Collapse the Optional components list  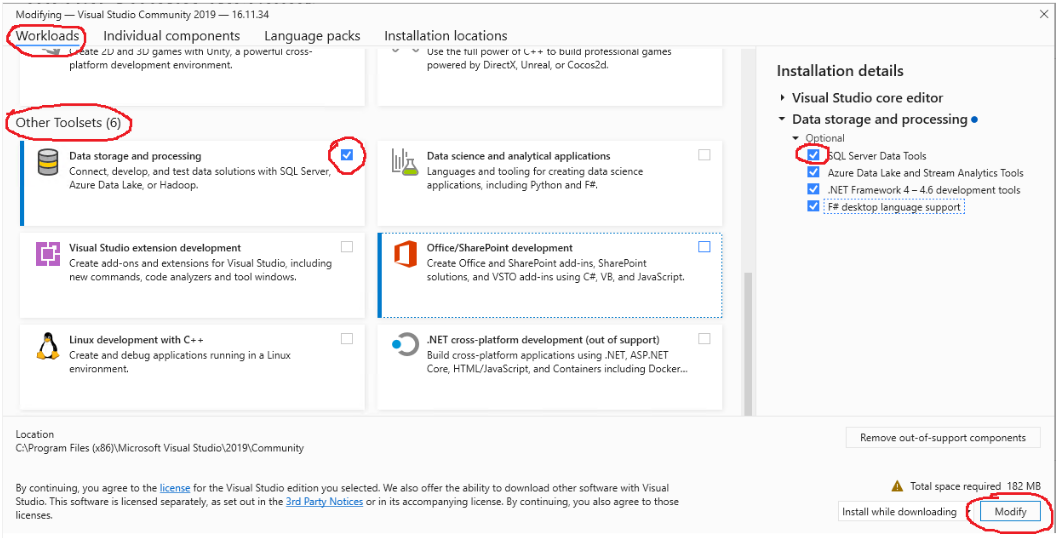coord(795,138)
